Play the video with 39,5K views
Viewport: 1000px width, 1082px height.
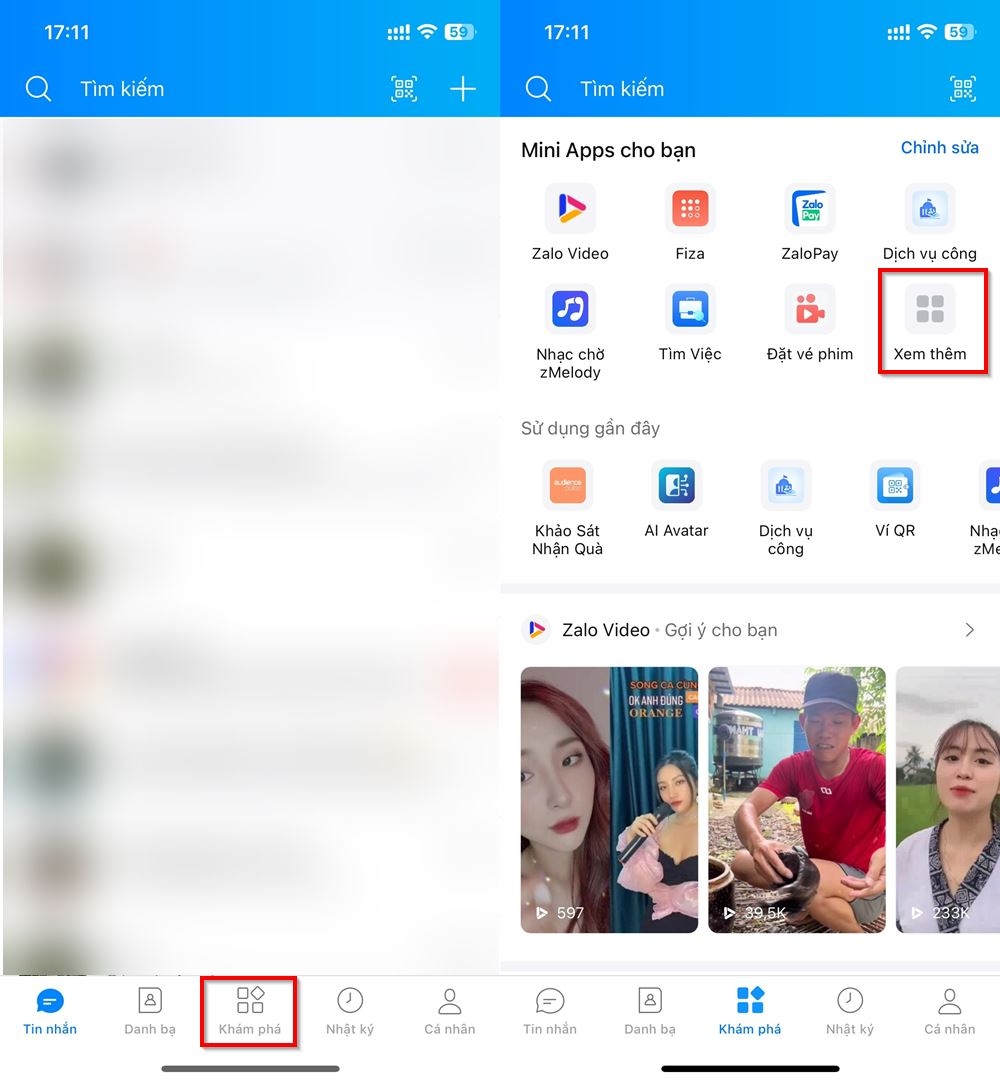(x=797, y=800)
